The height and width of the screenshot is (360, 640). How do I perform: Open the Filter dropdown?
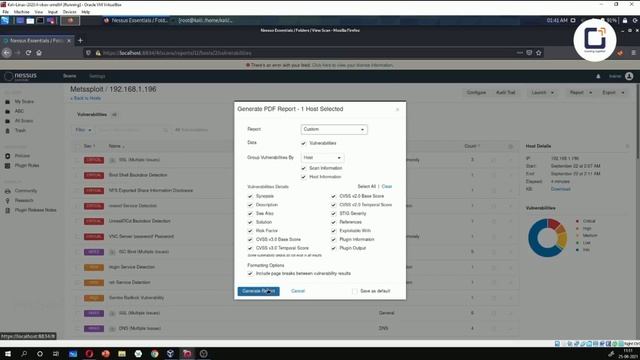84,130
